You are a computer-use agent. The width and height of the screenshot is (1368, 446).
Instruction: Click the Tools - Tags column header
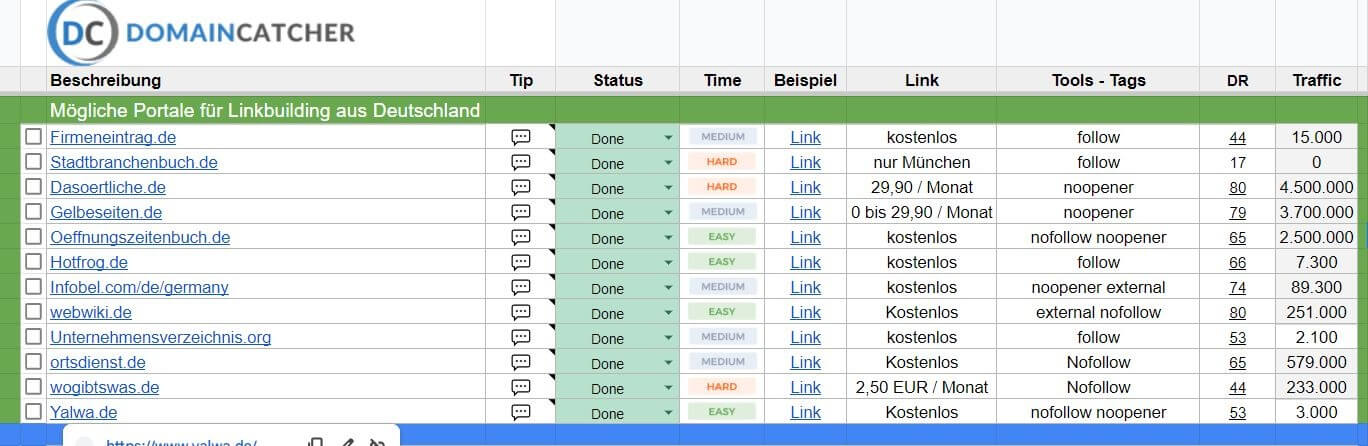tap(1098, 80)
